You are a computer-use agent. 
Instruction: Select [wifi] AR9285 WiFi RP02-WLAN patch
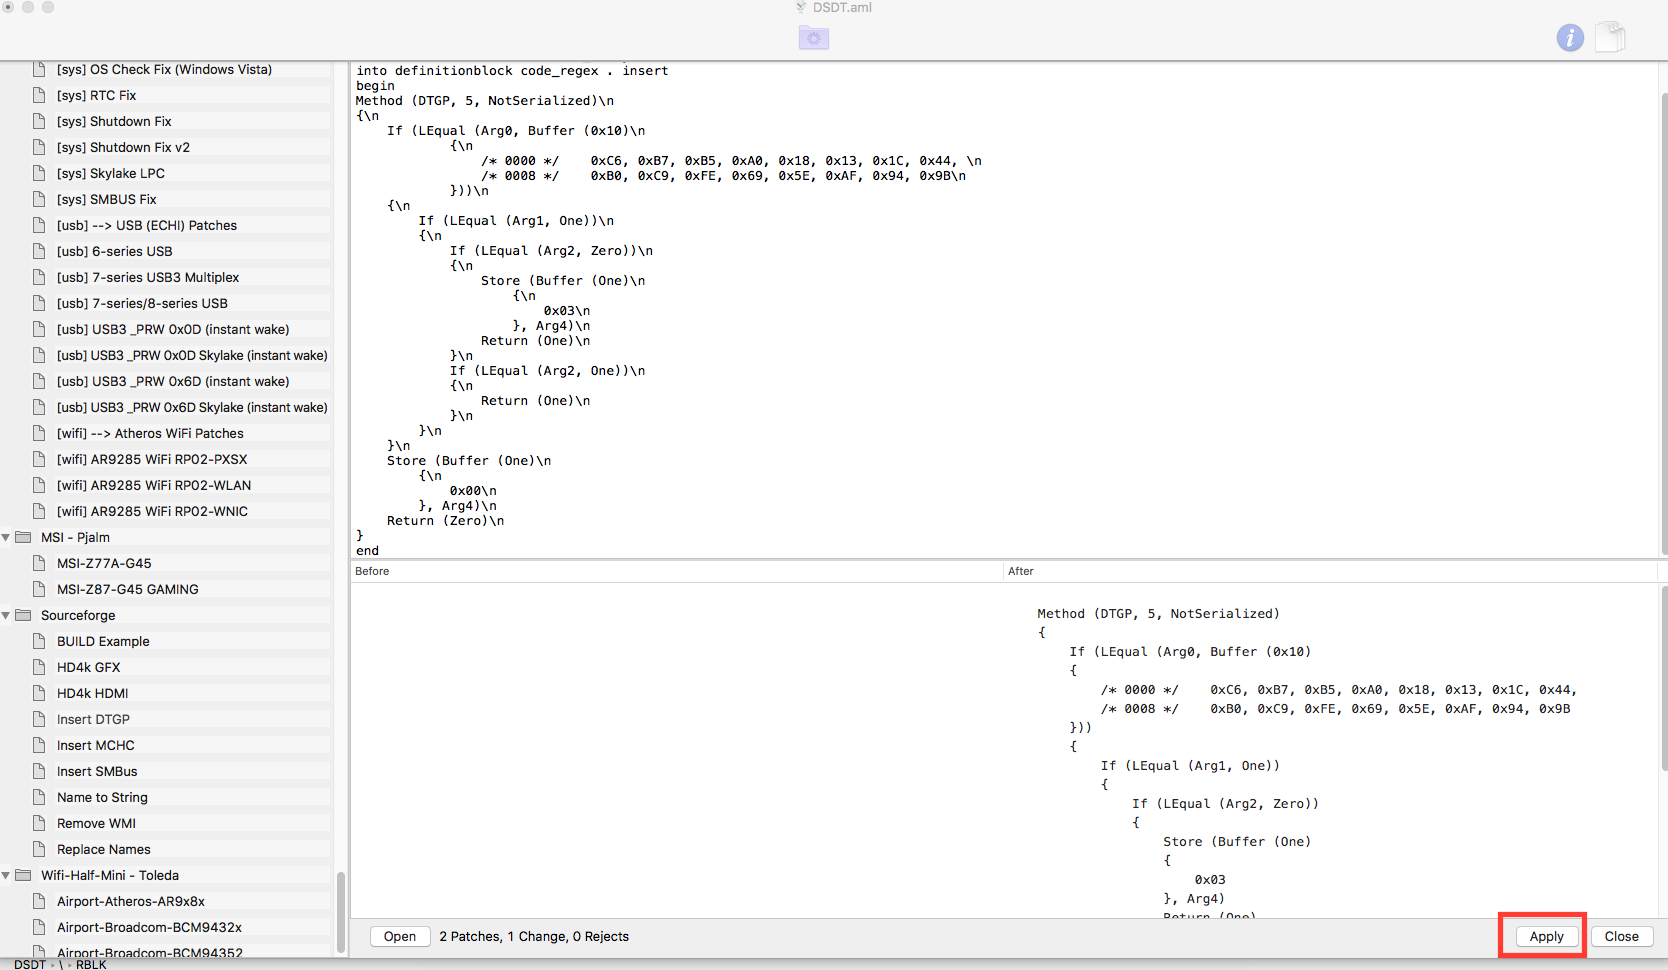(x=154, y=485)
